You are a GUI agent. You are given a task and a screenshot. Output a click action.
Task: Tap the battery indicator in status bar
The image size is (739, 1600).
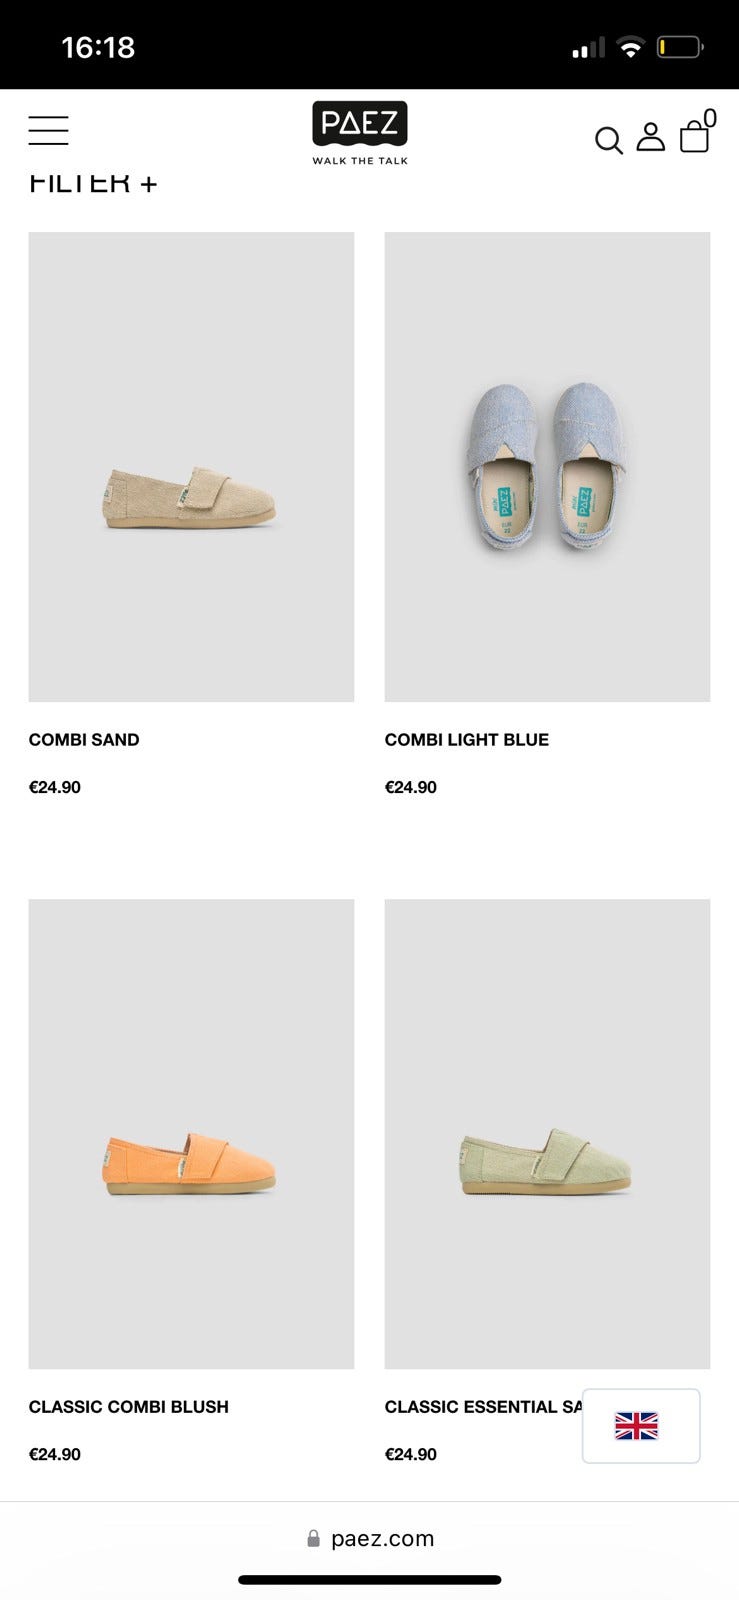pos(680,47)
